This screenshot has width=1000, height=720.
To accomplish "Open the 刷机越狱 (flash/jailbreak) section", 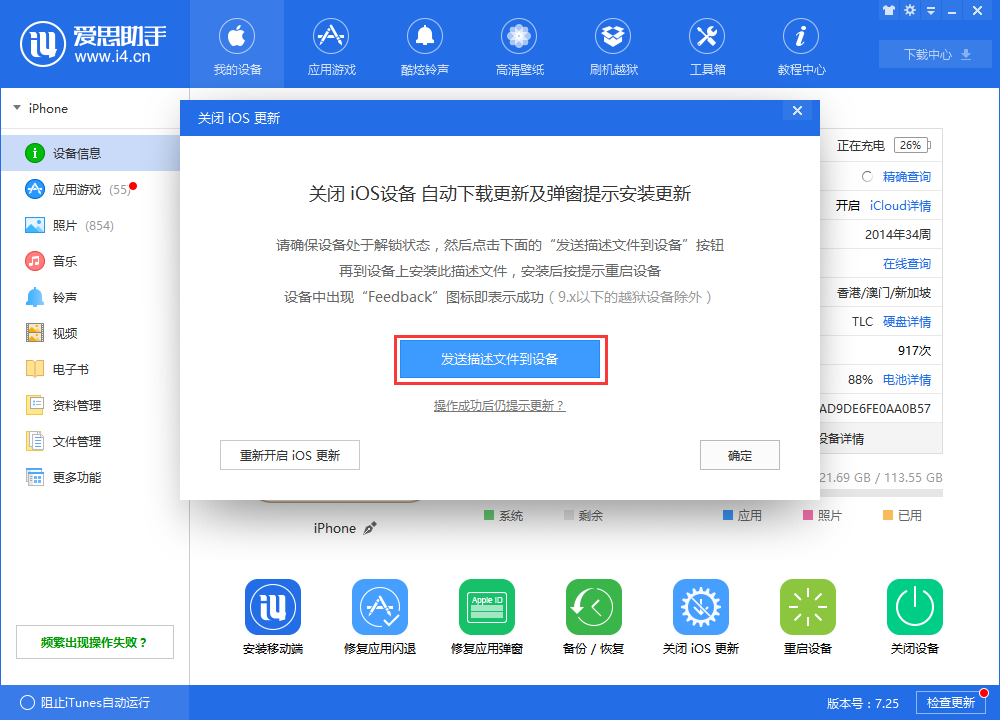I will pyautogui.click(x=613, y=45).
